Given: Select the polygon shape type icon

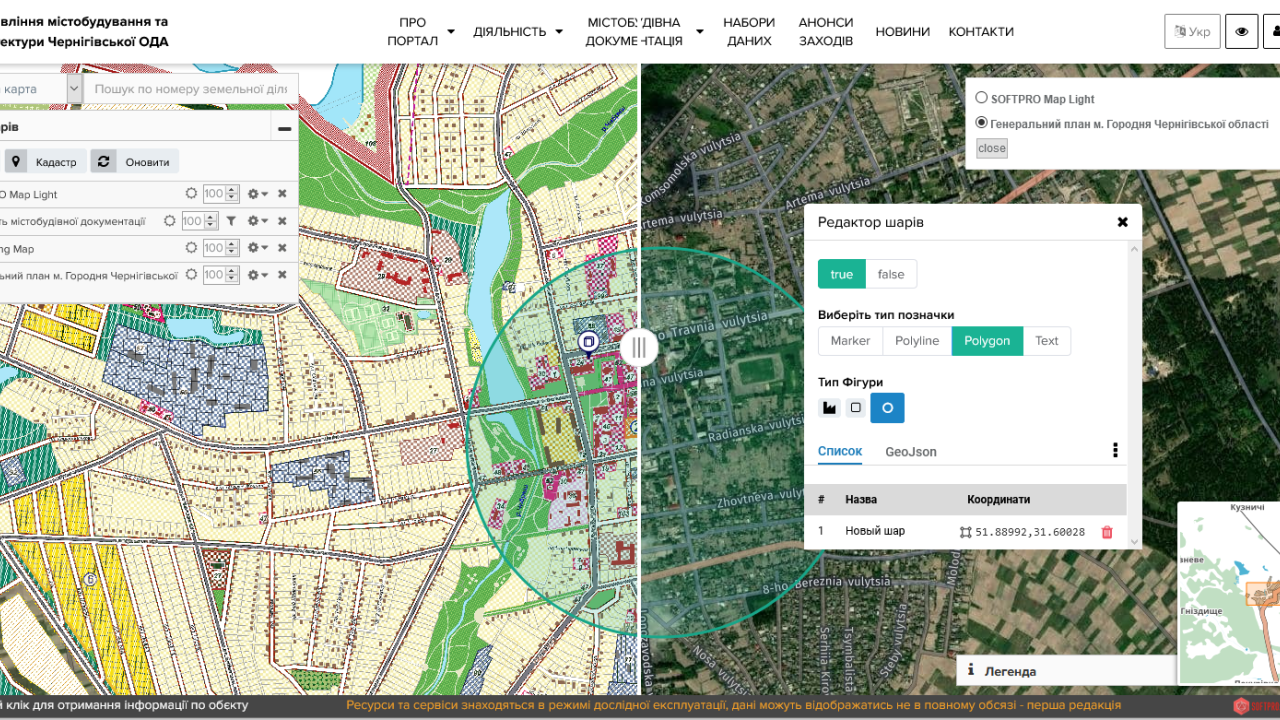Looking at the screenshot, I should [829, 408].
